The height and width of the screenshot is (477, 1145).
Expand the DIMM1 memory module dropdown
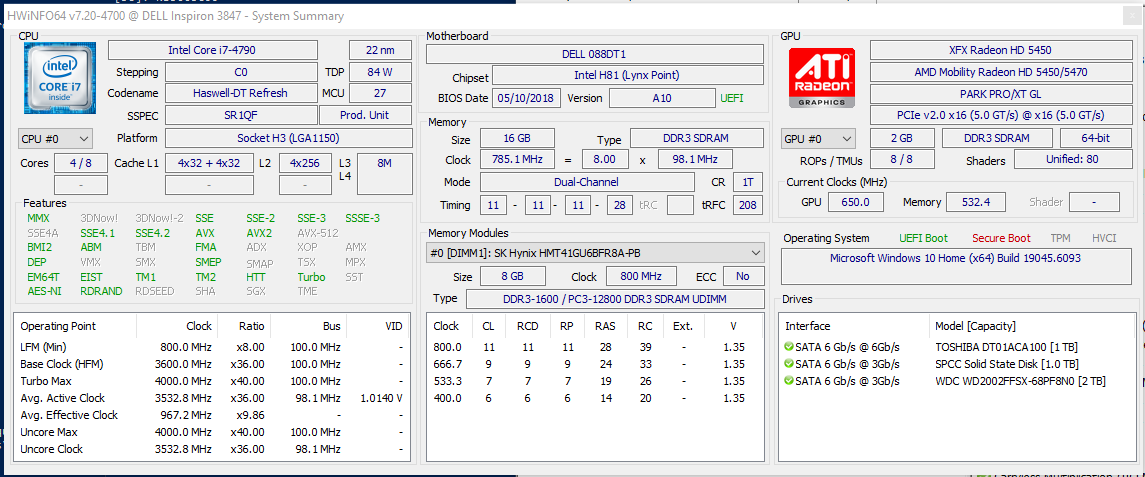click(755, 253)
